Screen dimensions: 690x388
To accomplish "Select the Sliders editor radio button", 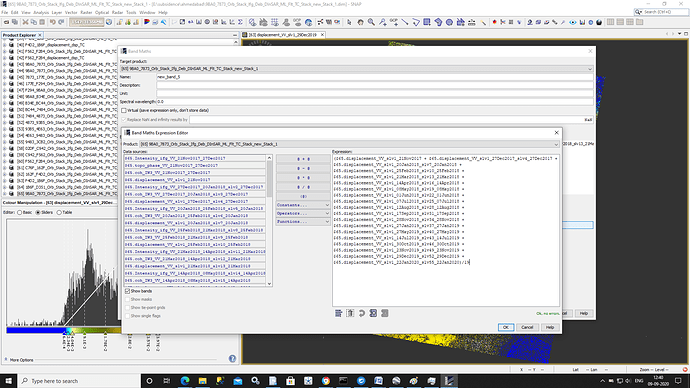I will (38, 212).
